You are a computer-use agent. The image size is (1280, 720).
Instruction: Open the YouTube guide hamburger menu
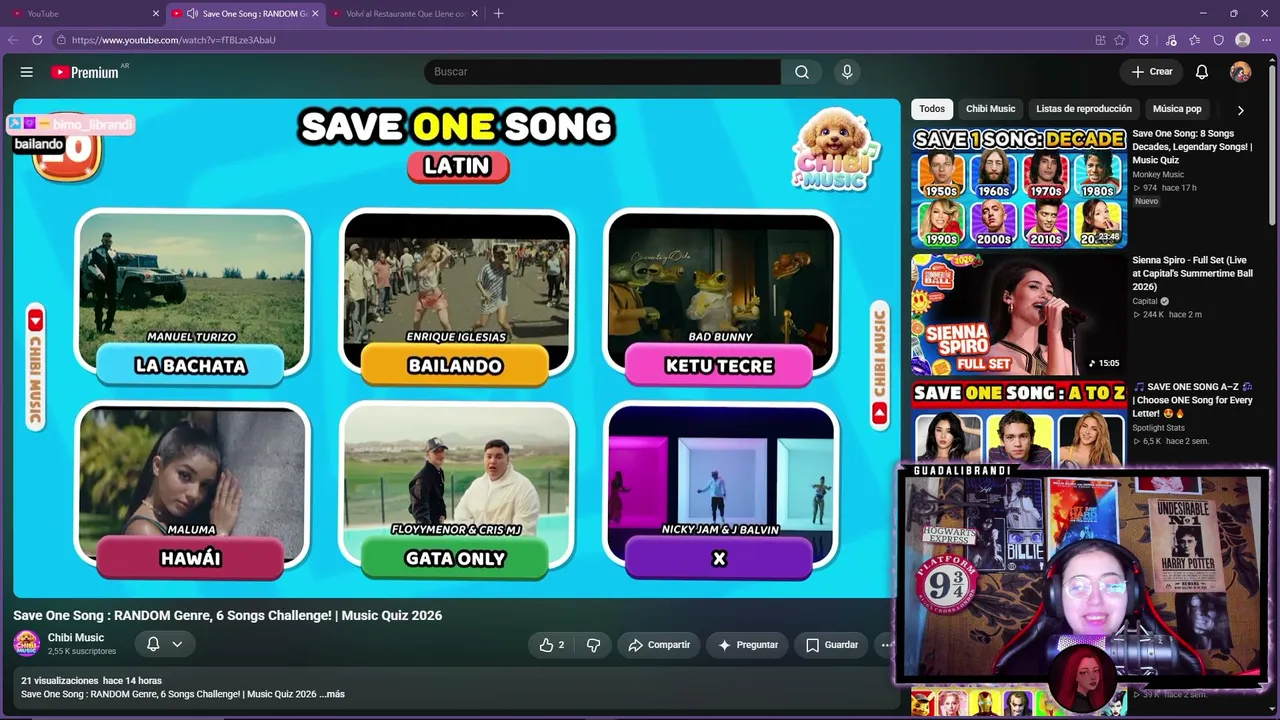(27, 72)
